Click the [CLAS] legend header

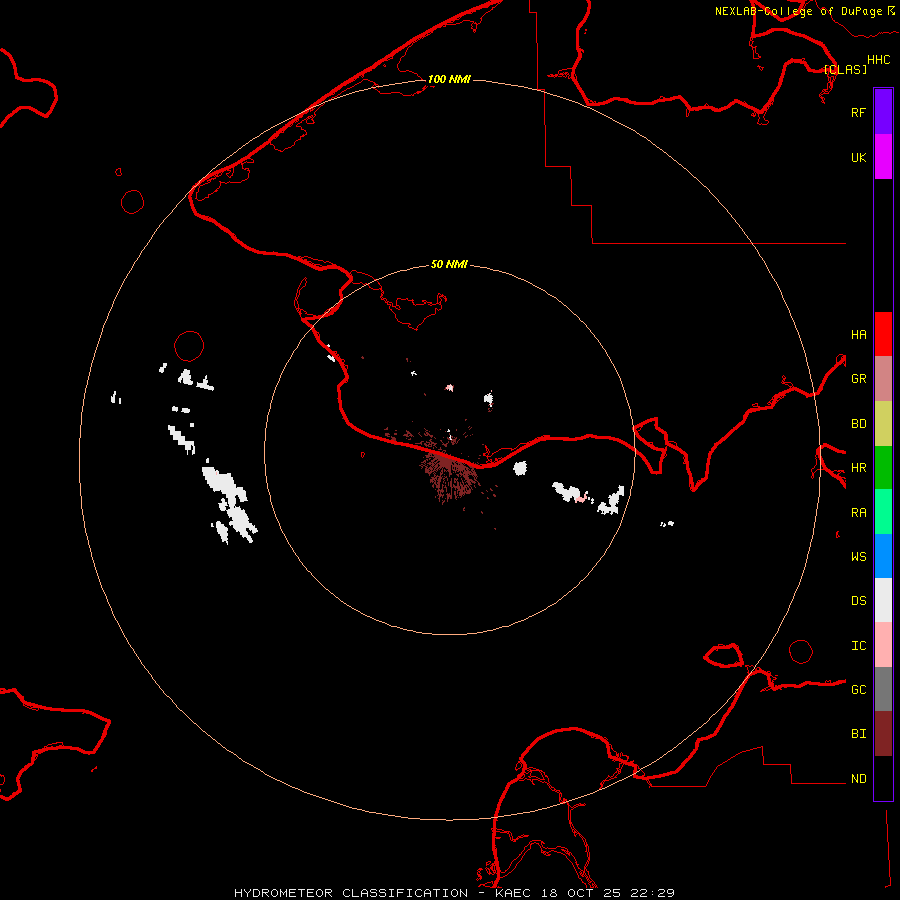[845, 69]
